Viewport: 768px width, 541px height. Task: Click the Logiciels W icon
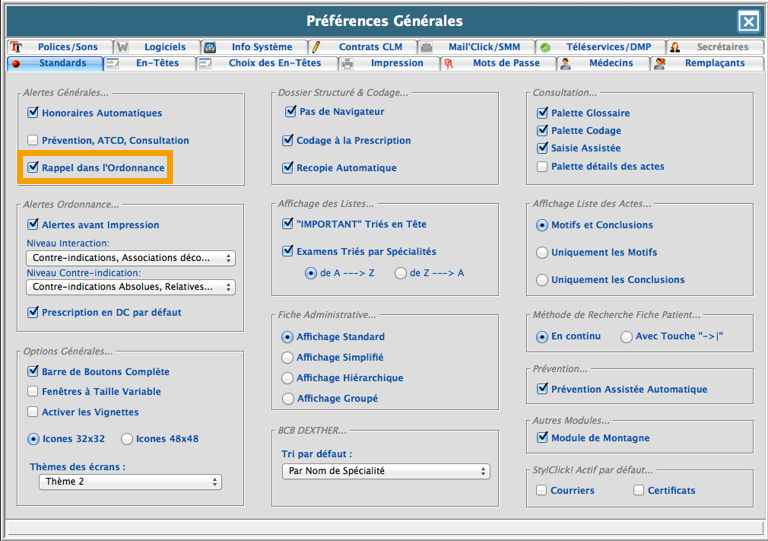[122, 47]
